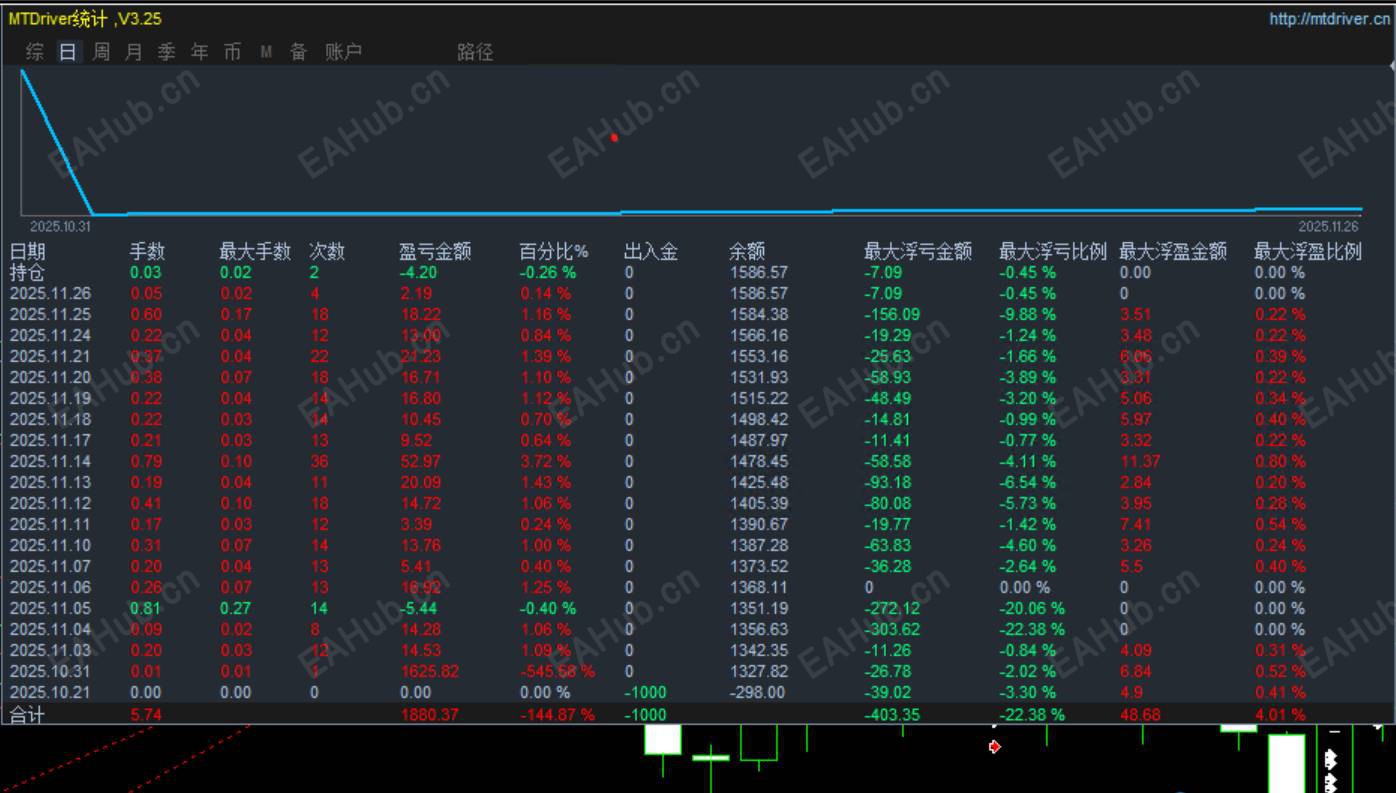
Task: Select the 2025.11.07 date cell
Action: click(x=50, y=566)
